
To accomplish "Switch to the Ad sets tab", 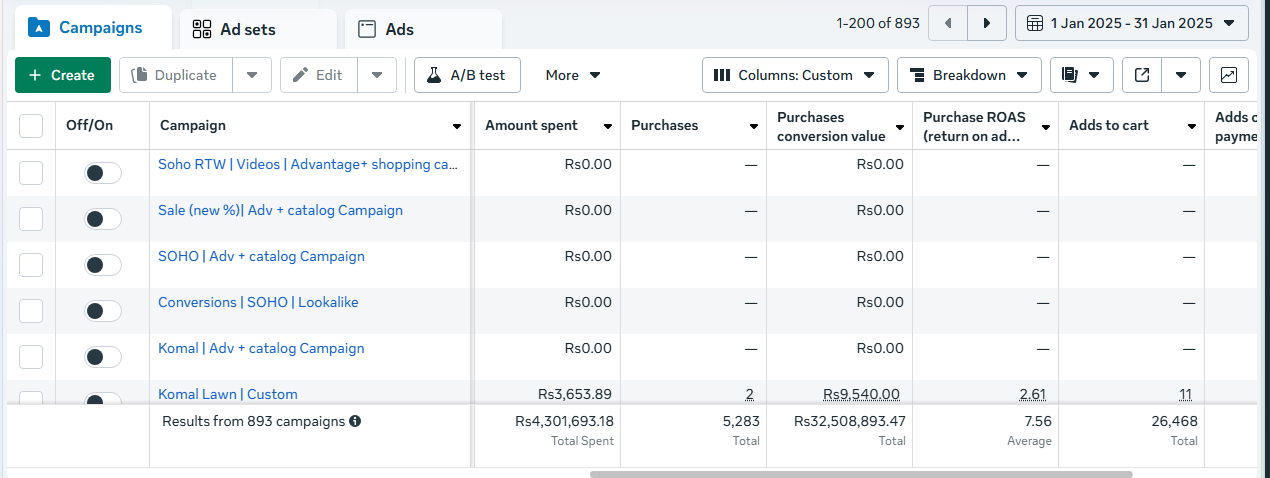I will (x=258, y=29).
